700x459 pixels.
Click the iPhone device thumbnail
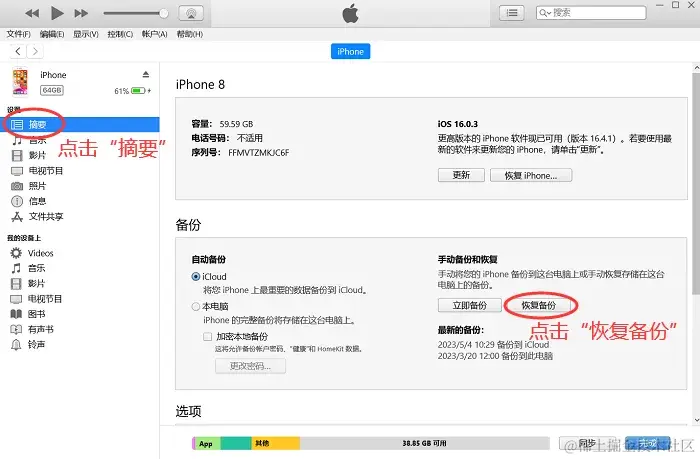coord(20,81)
